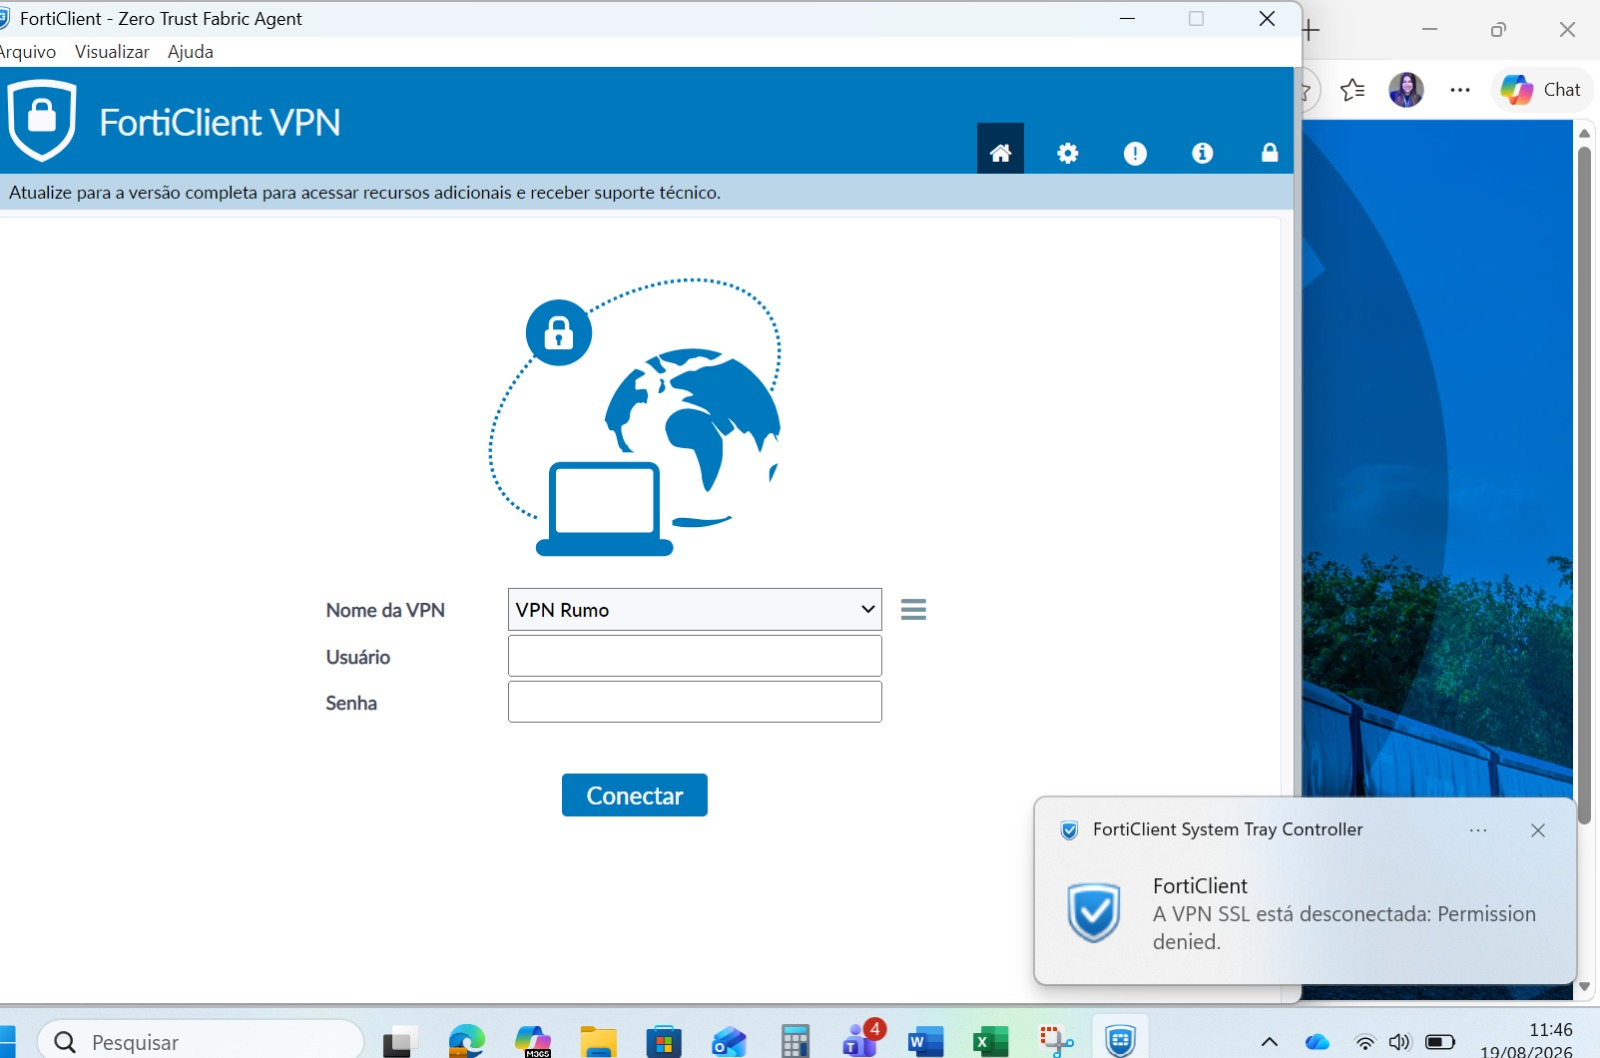Open the Visualizar menu

112,52
